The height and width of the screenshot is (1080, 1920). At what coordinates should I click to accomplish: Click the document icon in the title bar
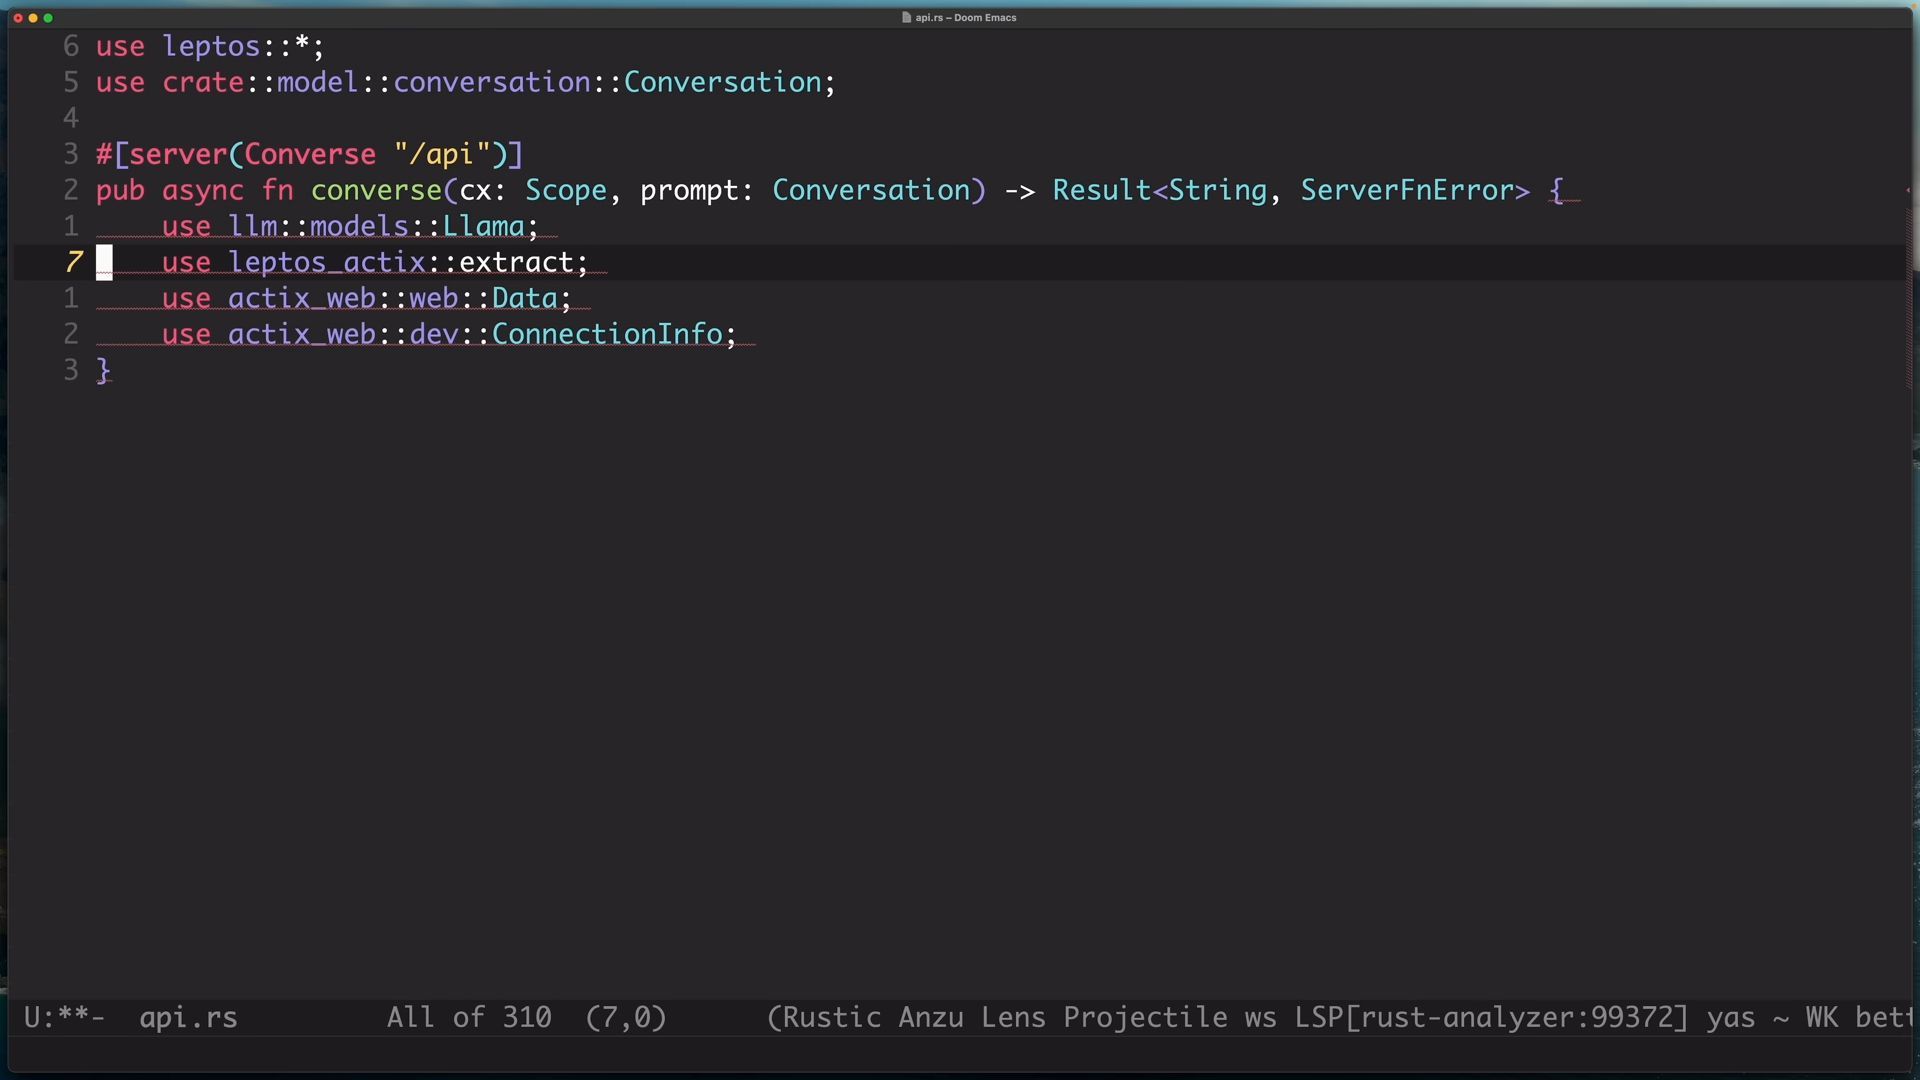(x=906, y=17)
